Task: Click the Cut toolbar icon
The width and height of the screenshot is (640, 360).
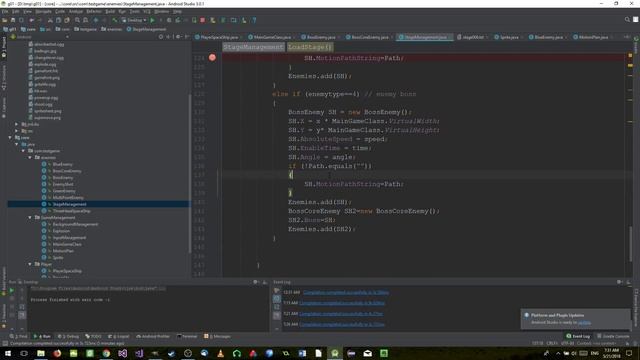Action: (x=50, y=20)
